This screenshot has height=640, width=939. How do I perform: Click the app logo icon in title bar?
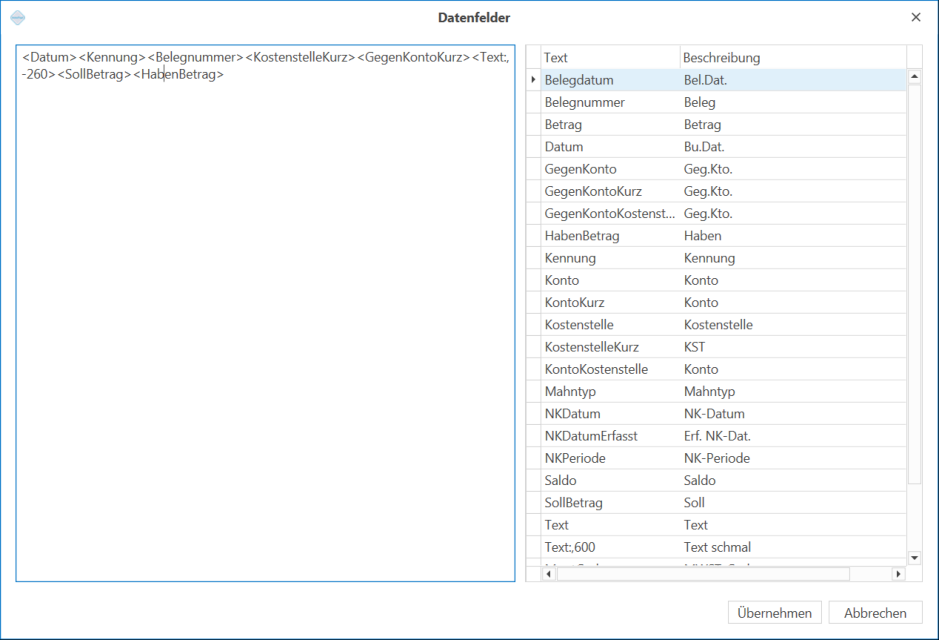coord(18,18)
